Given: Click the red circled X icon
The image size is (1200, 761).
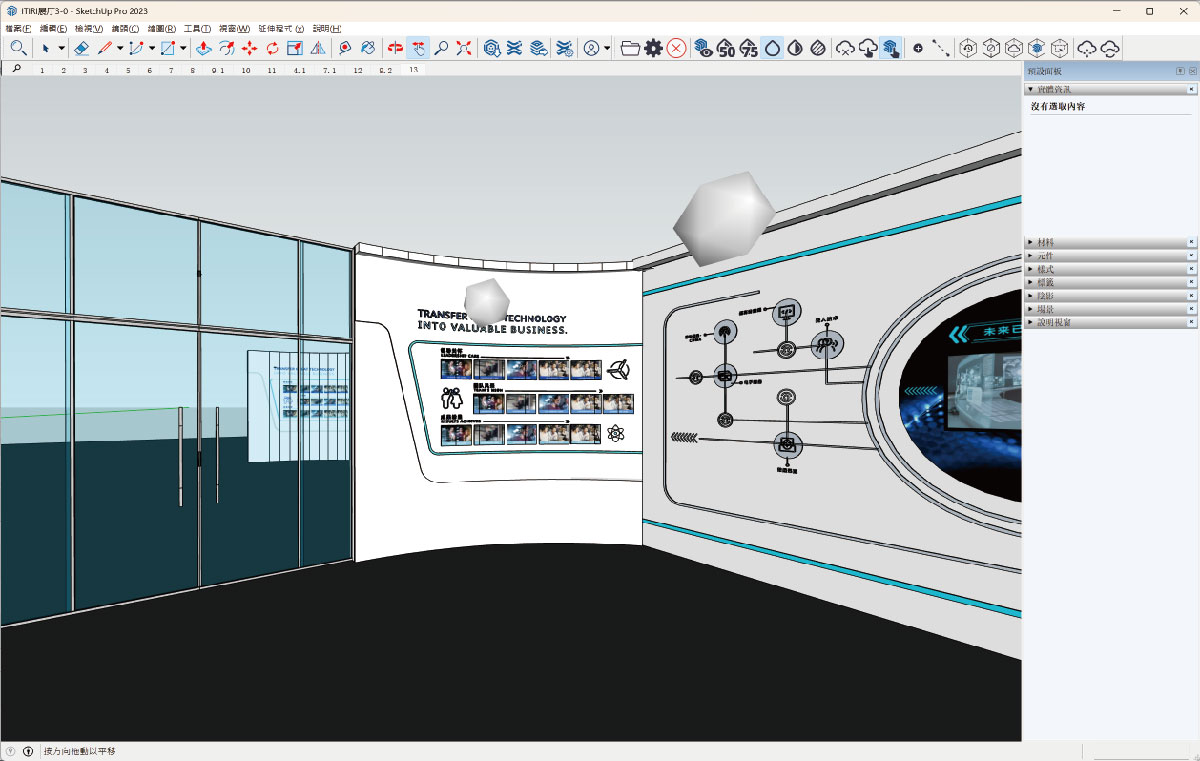Looking at the screenshot, I should (676, 48).
